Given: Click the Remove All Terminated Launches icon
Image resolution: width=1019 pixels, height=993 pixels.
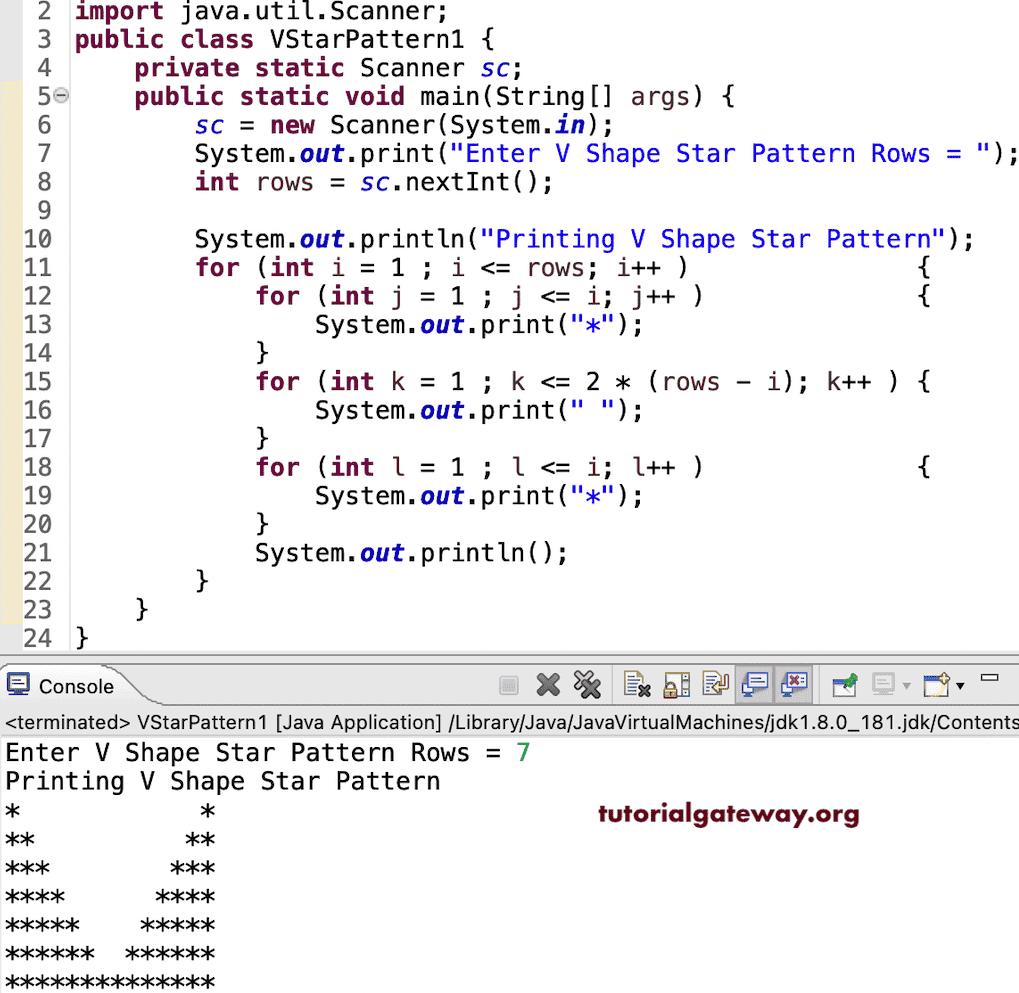Looking at the screenshot, I should (588, 684).
